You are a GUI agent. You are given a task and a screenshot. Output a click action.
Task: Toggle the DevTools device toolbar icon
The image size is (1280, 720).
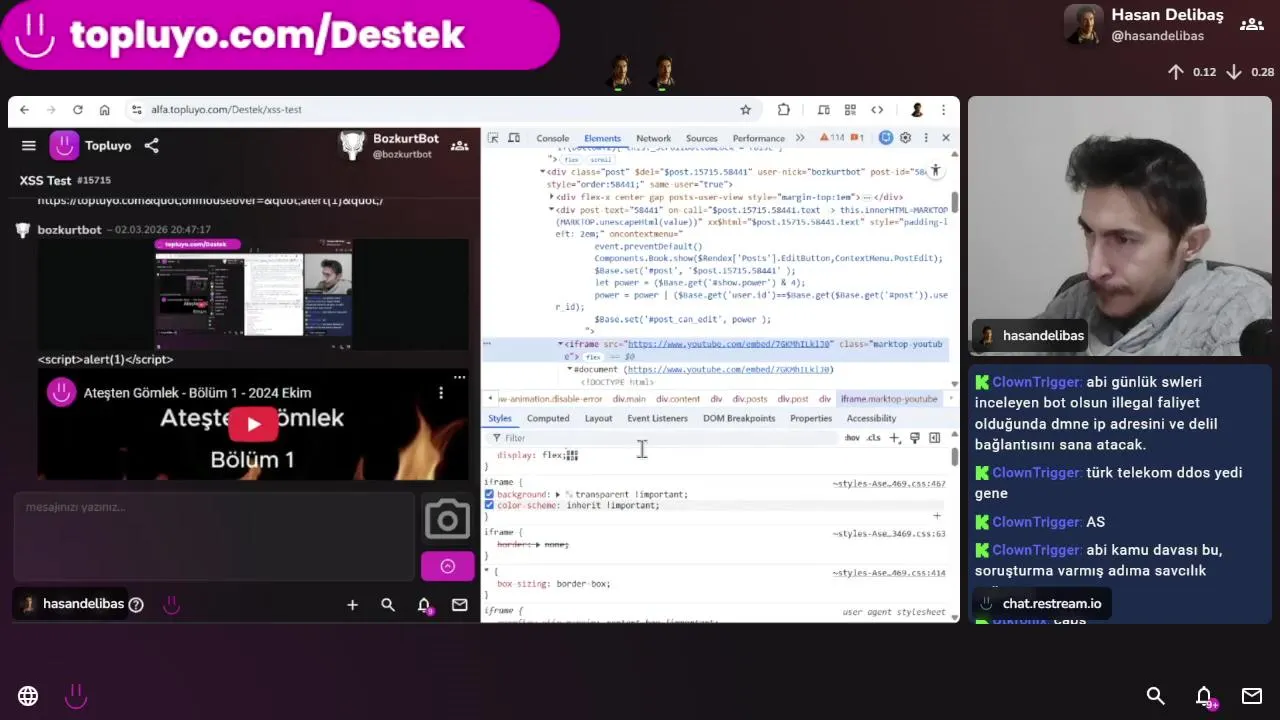tap(514, 138)
